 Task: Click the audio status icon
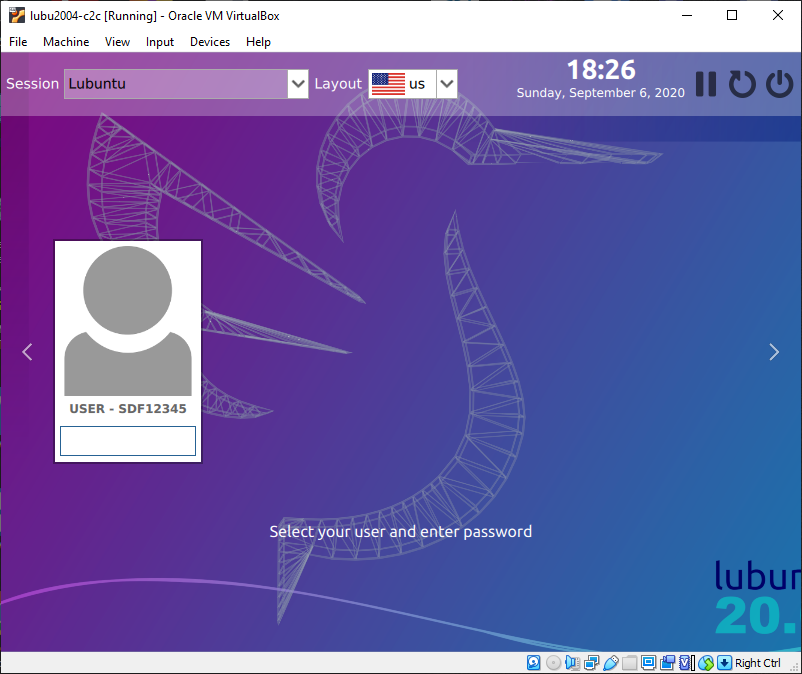pyautogui.click(x=572, y=663)
